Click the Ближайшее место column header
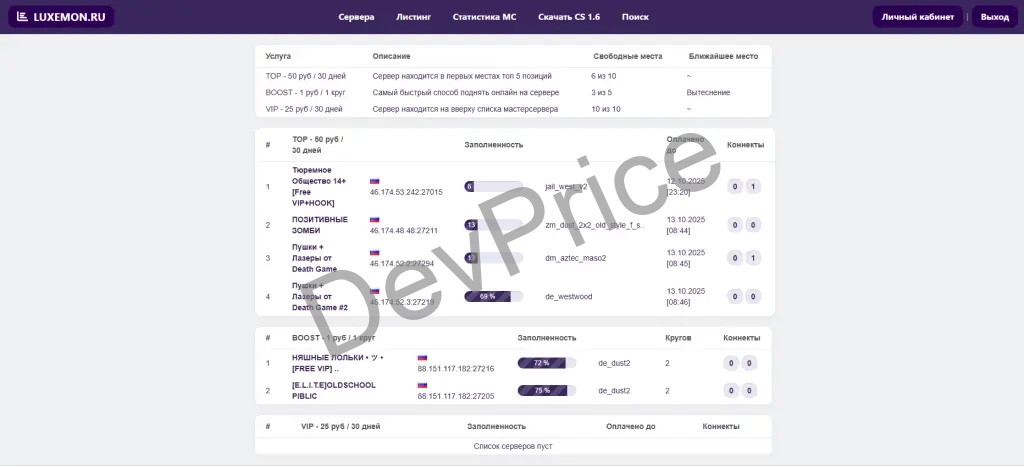This screenshot has height=467, width=1024. [724, 56]
